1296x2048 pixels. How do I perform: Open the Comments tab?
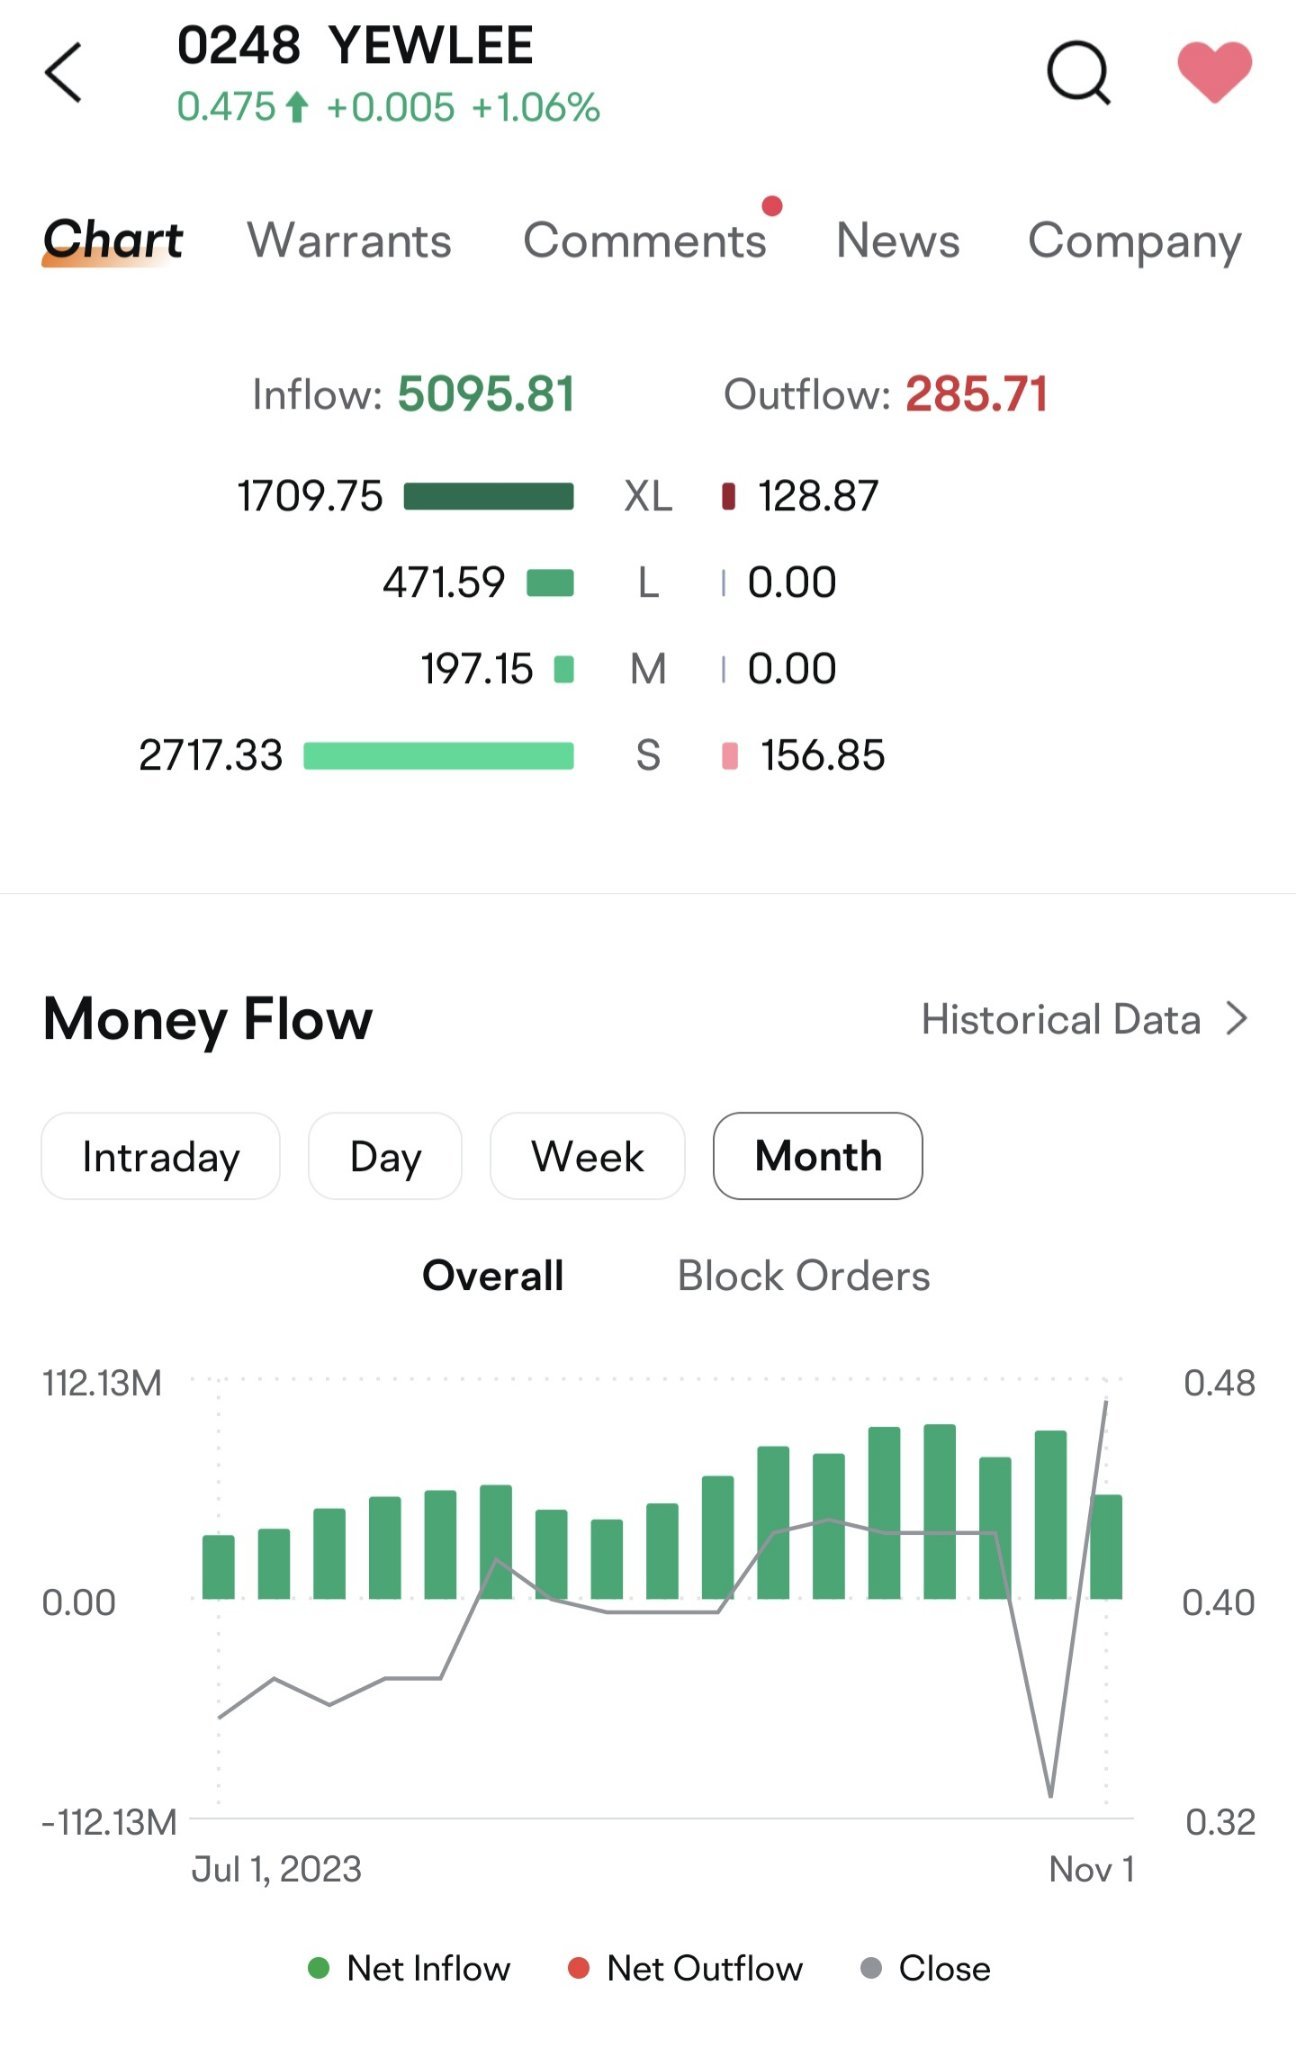pos(644,241)
